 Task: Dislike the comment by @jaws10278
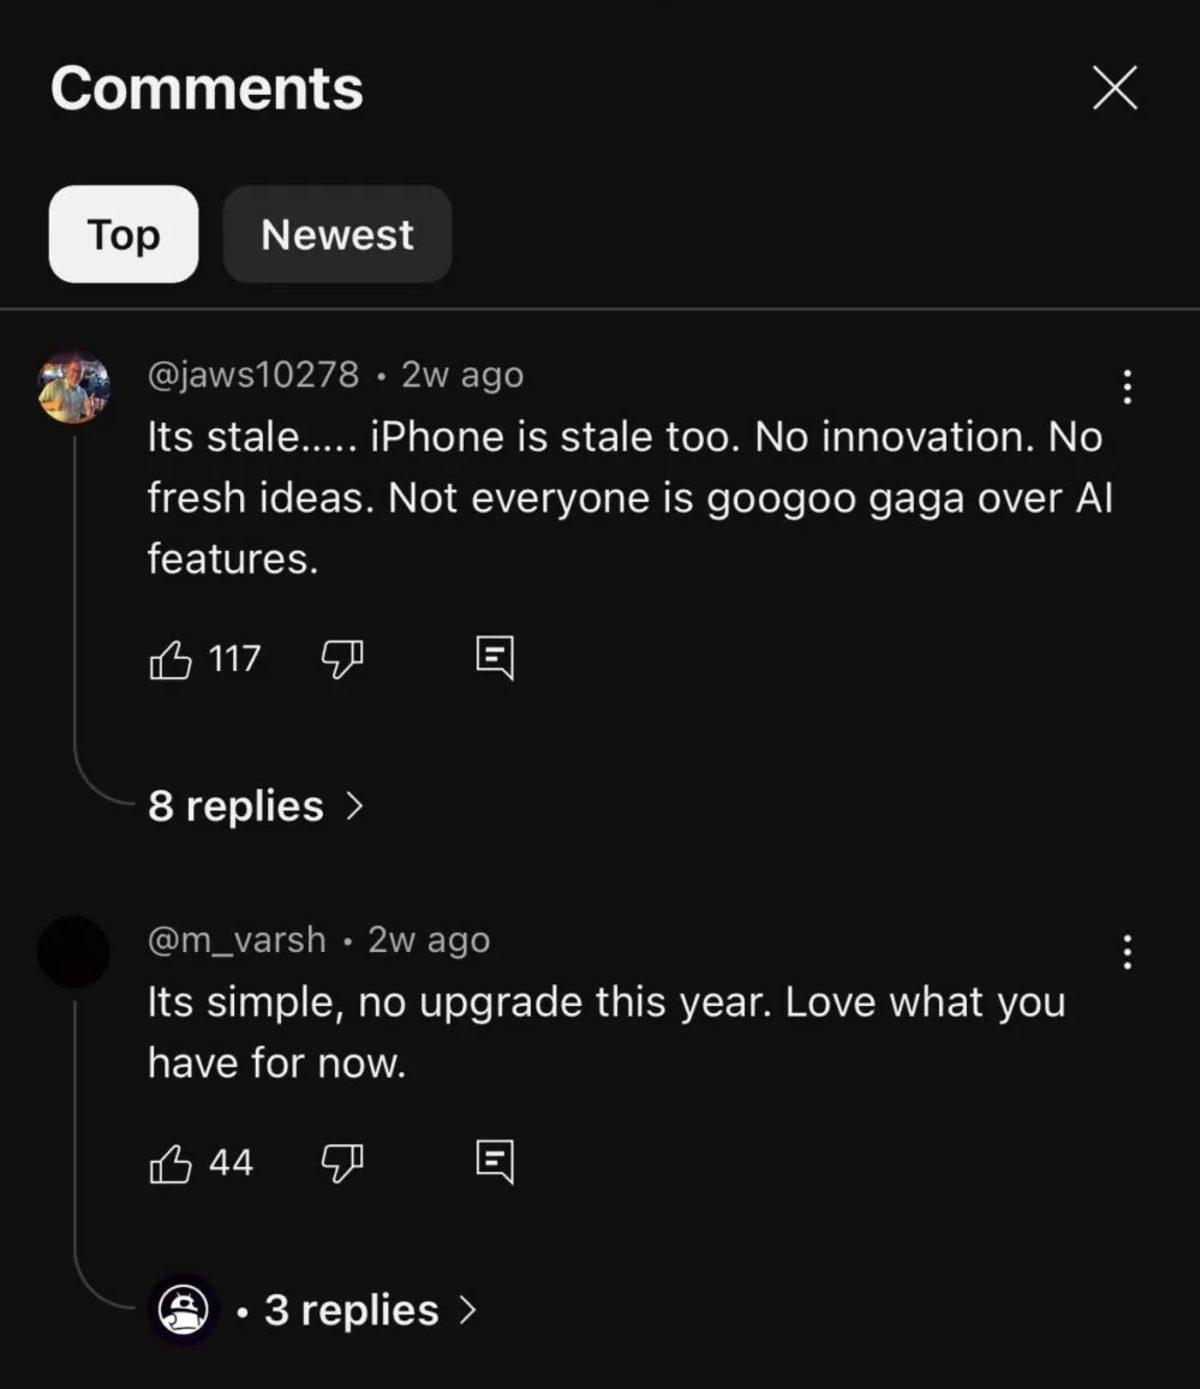341,659
